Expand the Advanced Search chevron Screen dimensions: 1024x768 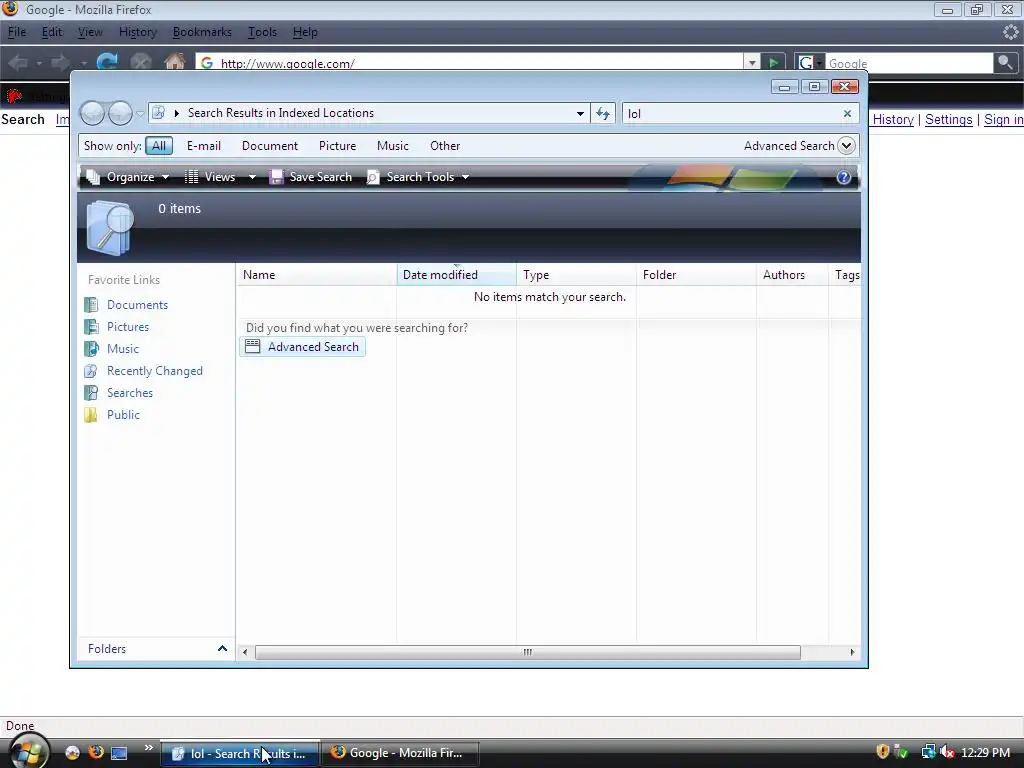click(x=846, y=146)
